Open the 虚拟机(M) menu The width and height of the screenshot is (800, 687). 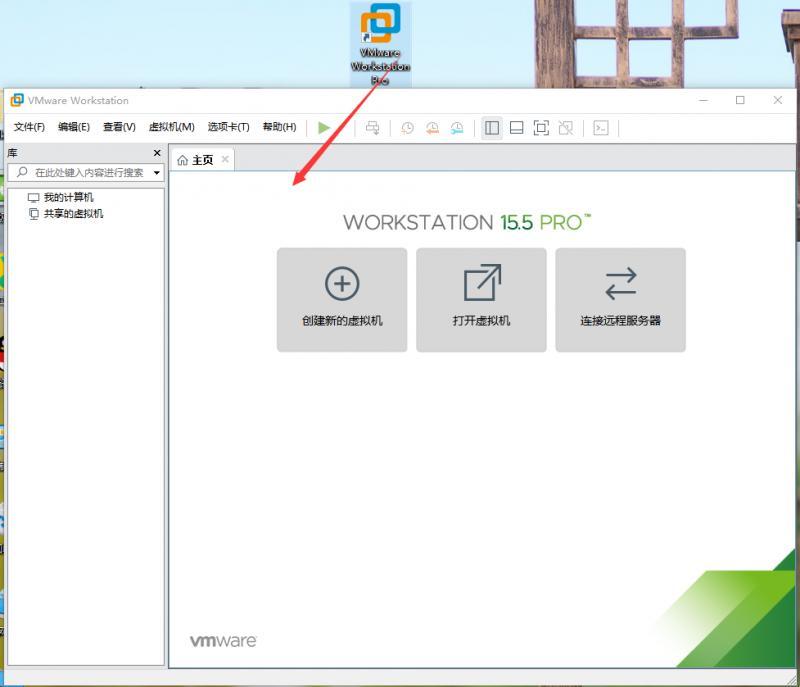(171, 127)
